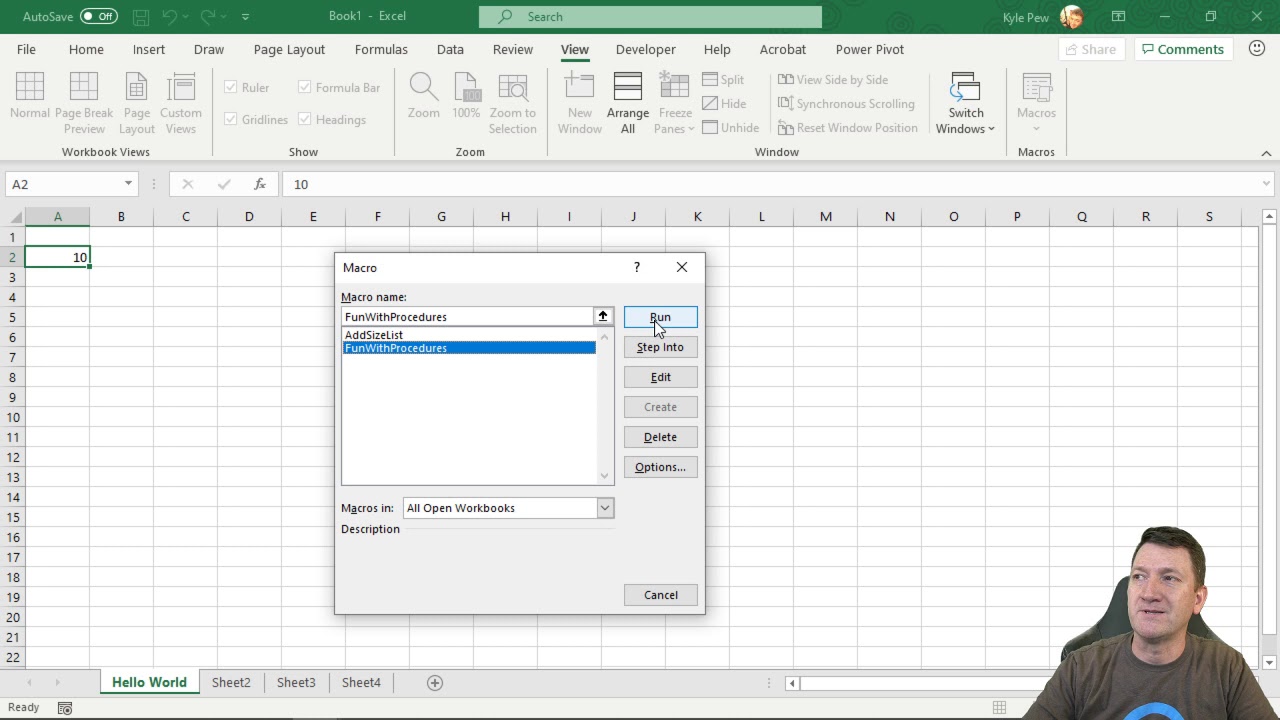Screen dimensions: 1280x720
Task: Click the Split window icon
Action: tap(710, 80)
